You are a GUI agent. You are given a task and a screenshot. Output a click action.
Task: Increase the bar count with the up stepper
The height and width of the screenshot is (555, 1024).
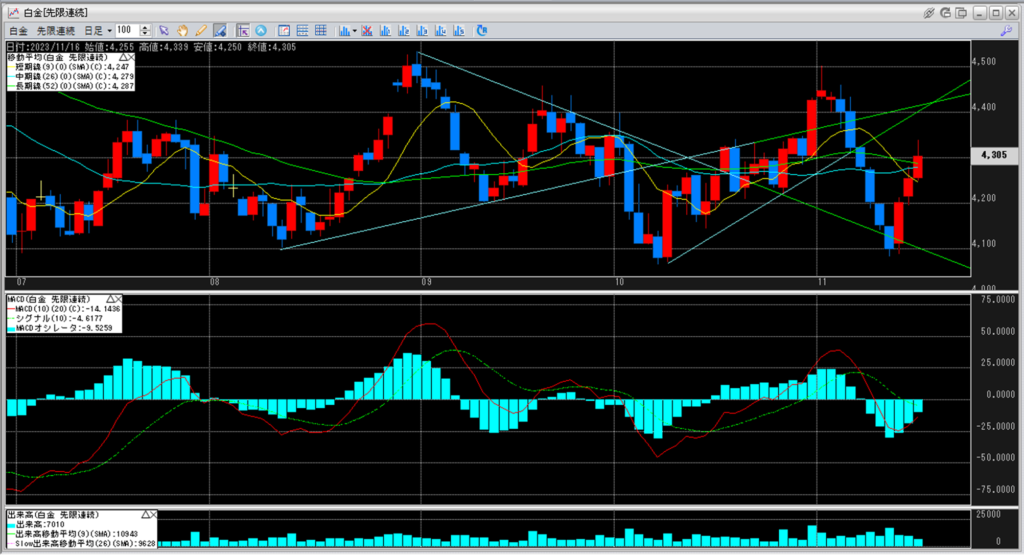coord(146,27)
